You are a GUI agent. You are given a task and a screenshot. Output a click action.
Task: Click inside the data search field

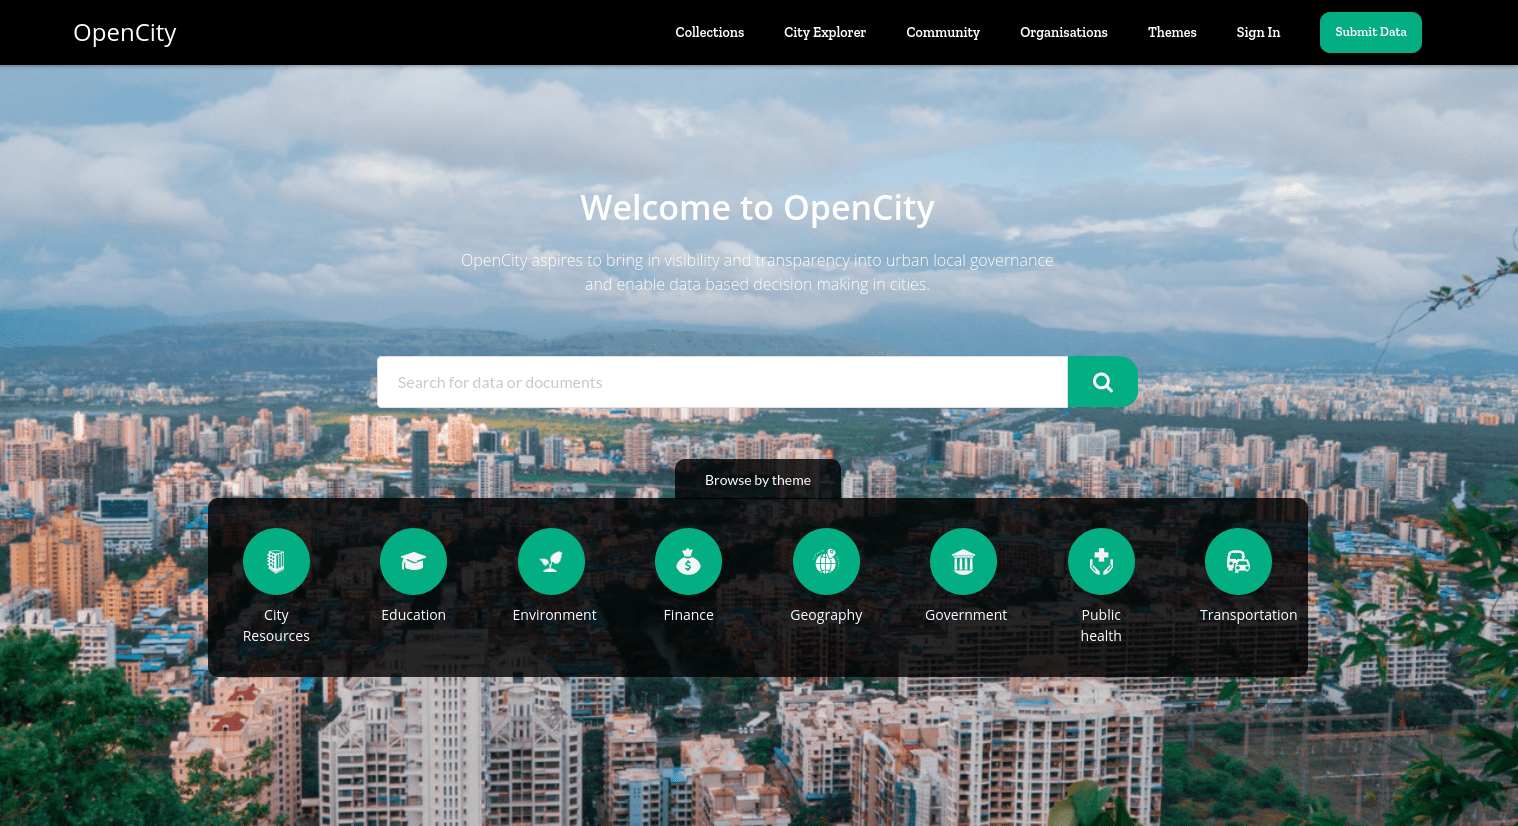point(722,381)
